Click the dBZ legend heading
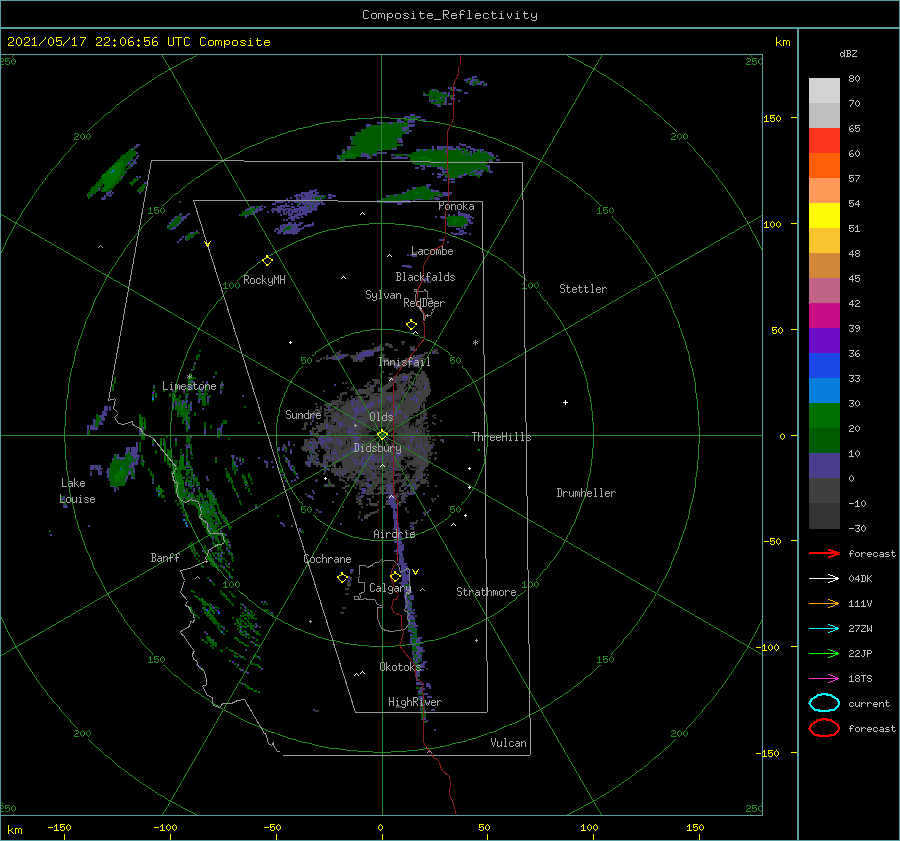 [848, 53]
